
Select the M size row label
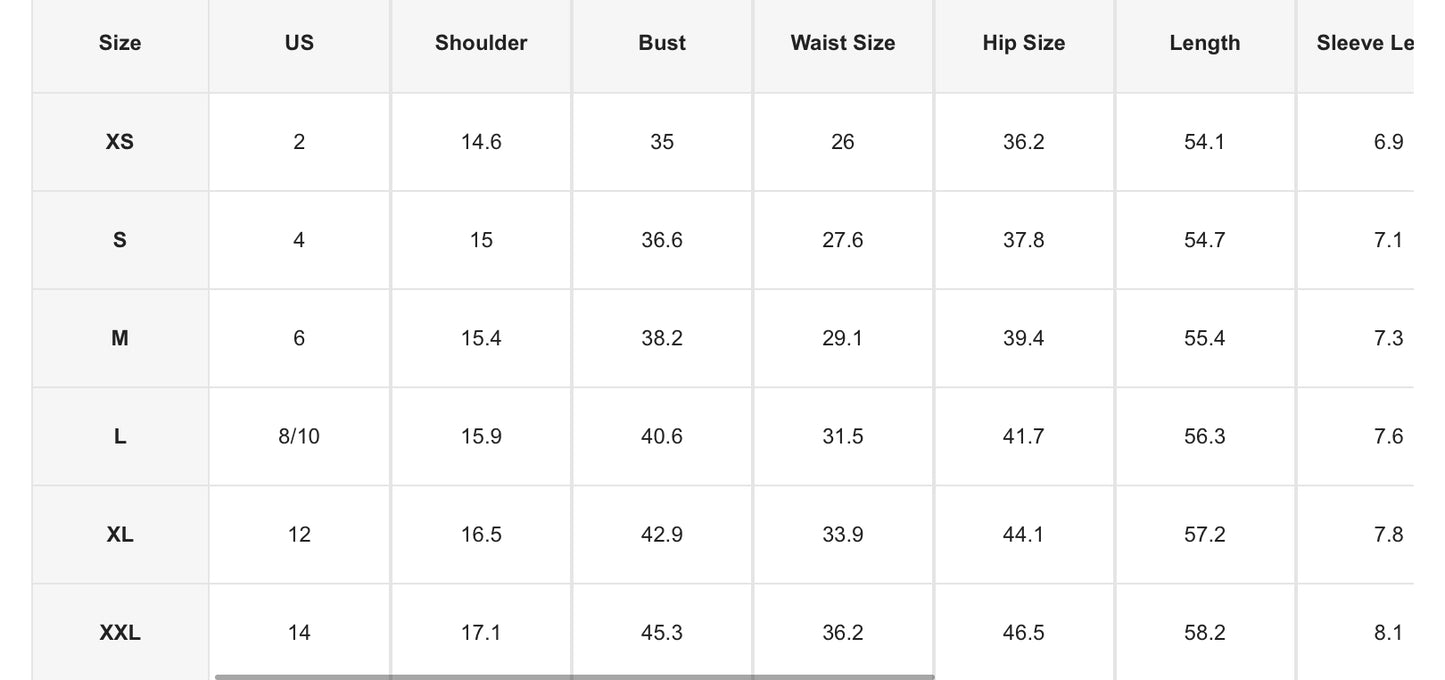pyautogui.click(x=120, y=338)
